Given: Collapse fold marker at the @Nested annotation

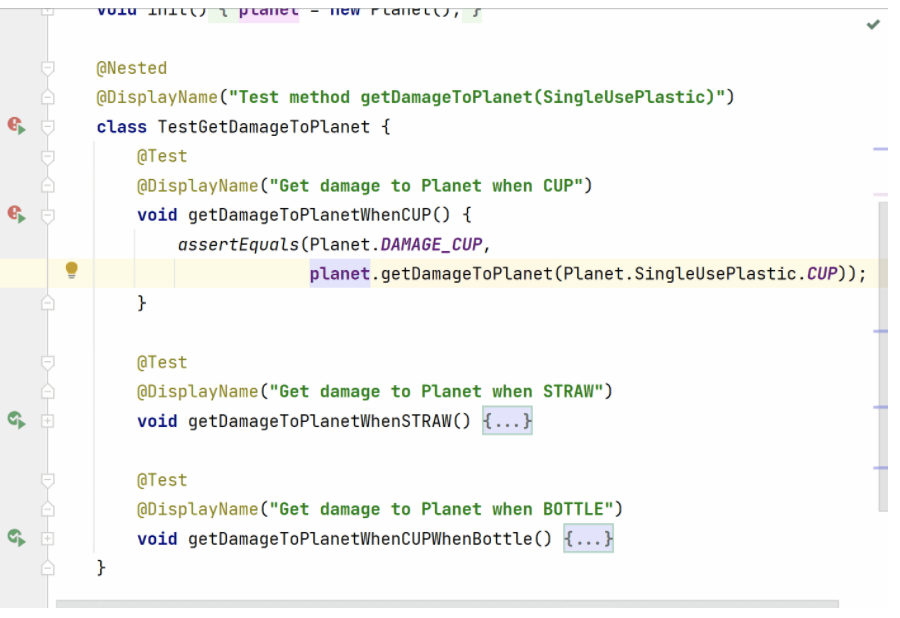Looking at the screenshot, I should point(47,68).
